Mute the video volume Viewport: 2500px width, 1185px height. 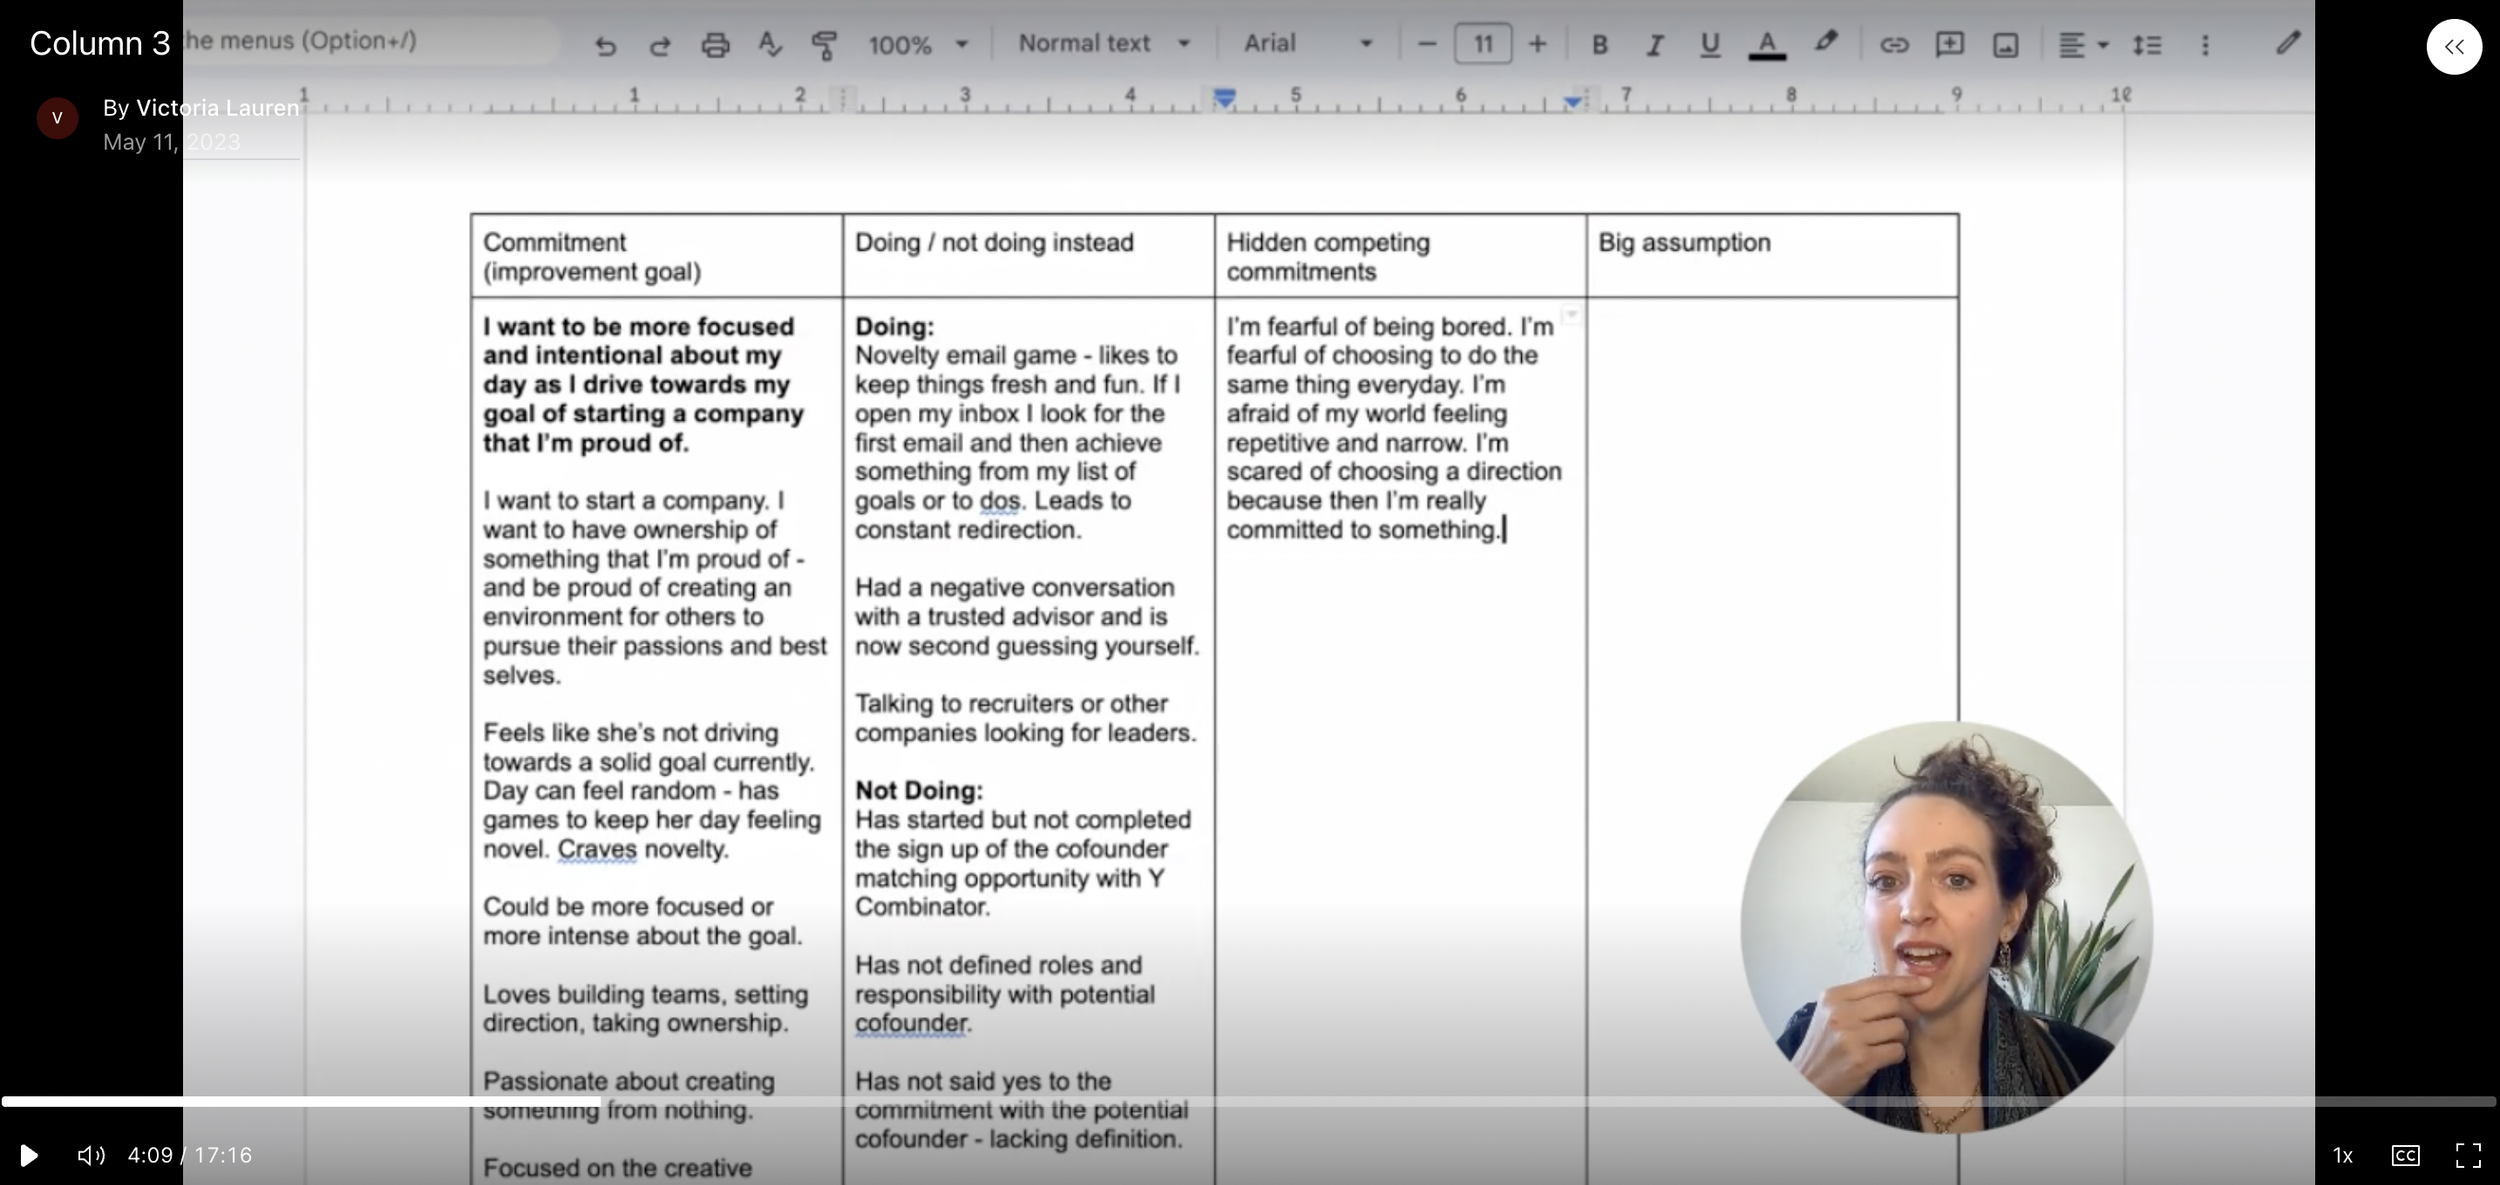90,1155
